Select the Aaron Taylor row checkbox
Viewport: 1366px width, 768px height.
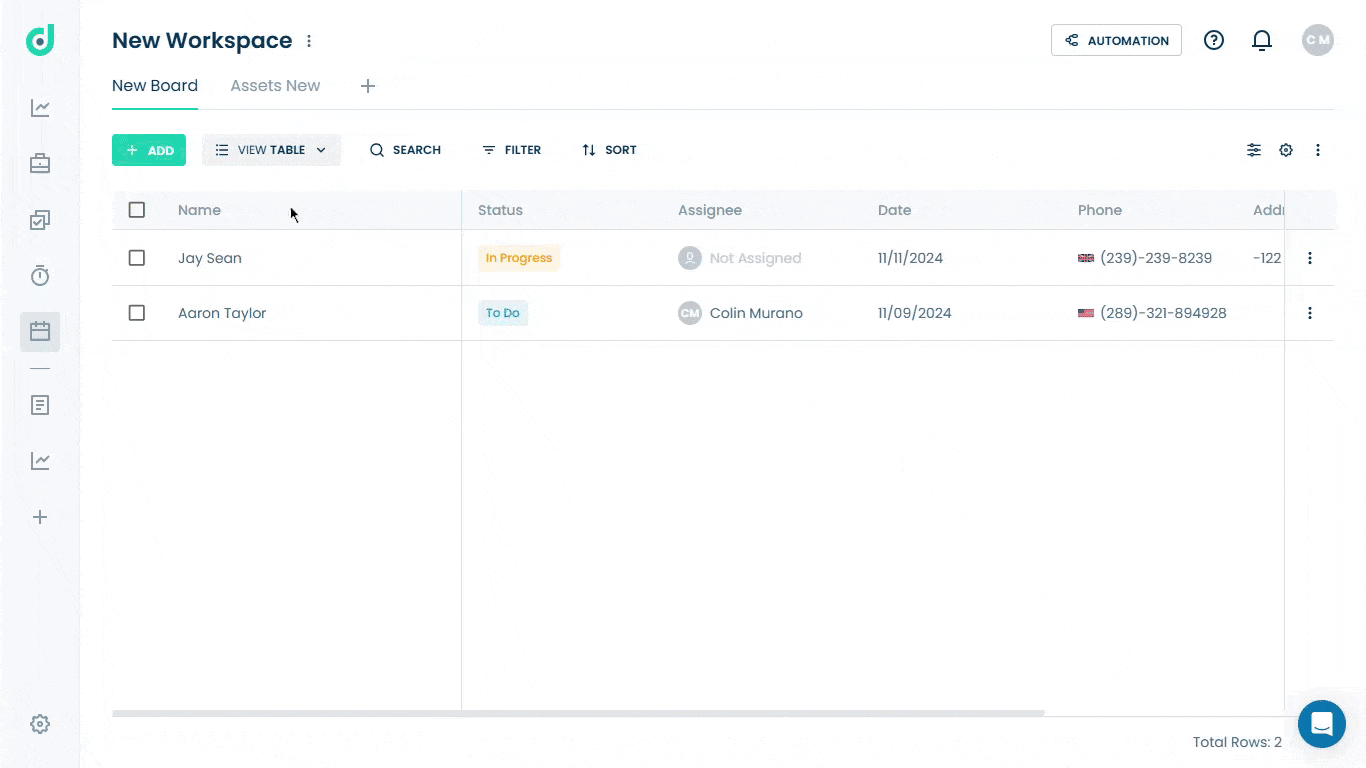pyautogui.click(x=137, y=313)
